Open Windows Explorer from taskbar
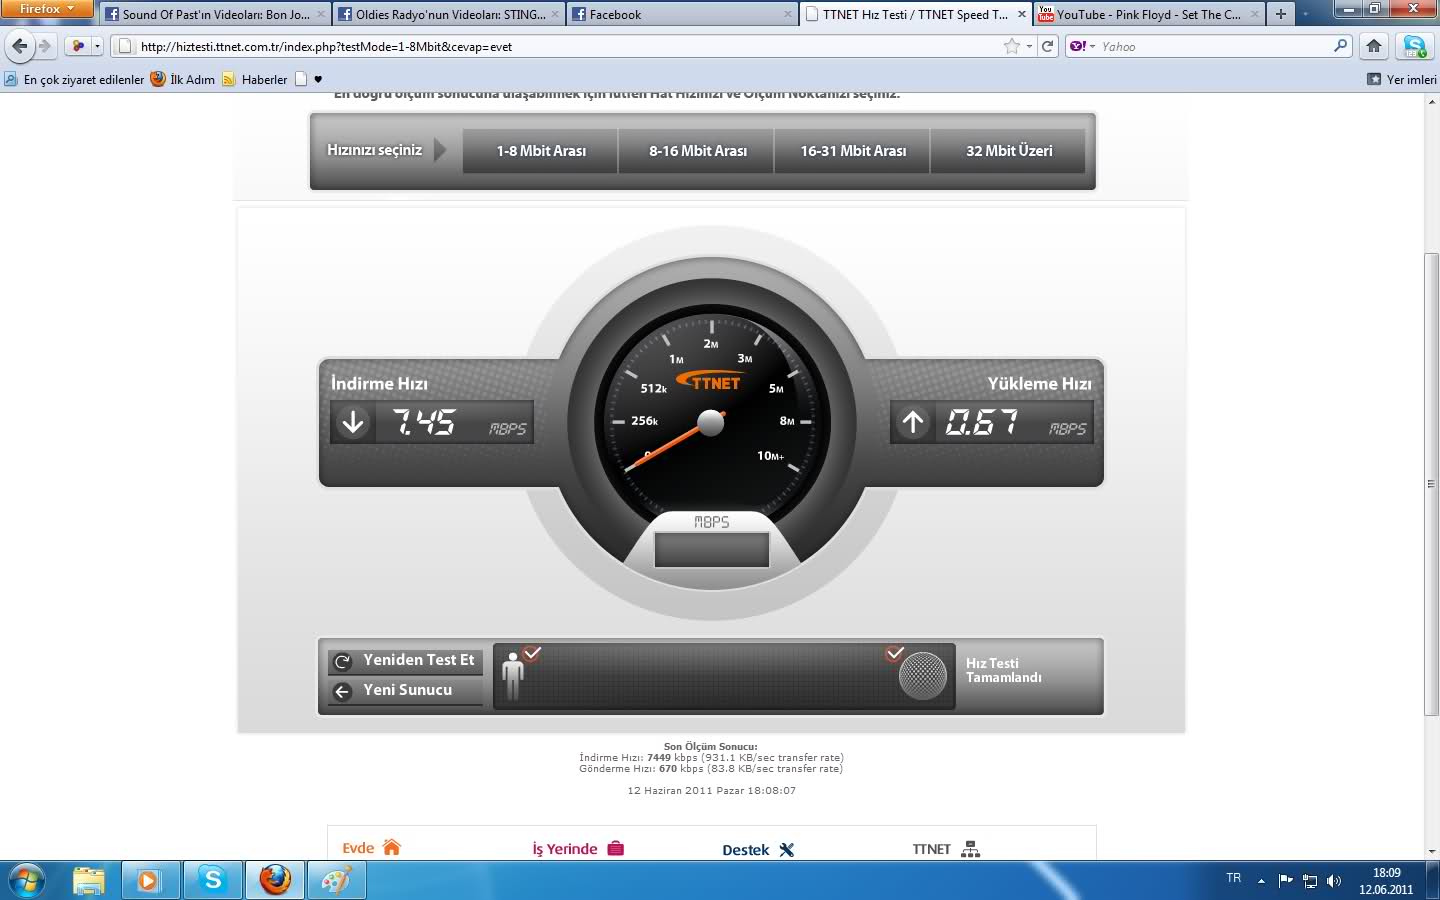This screenshot has height=900, width=1440. coord(89,880)
